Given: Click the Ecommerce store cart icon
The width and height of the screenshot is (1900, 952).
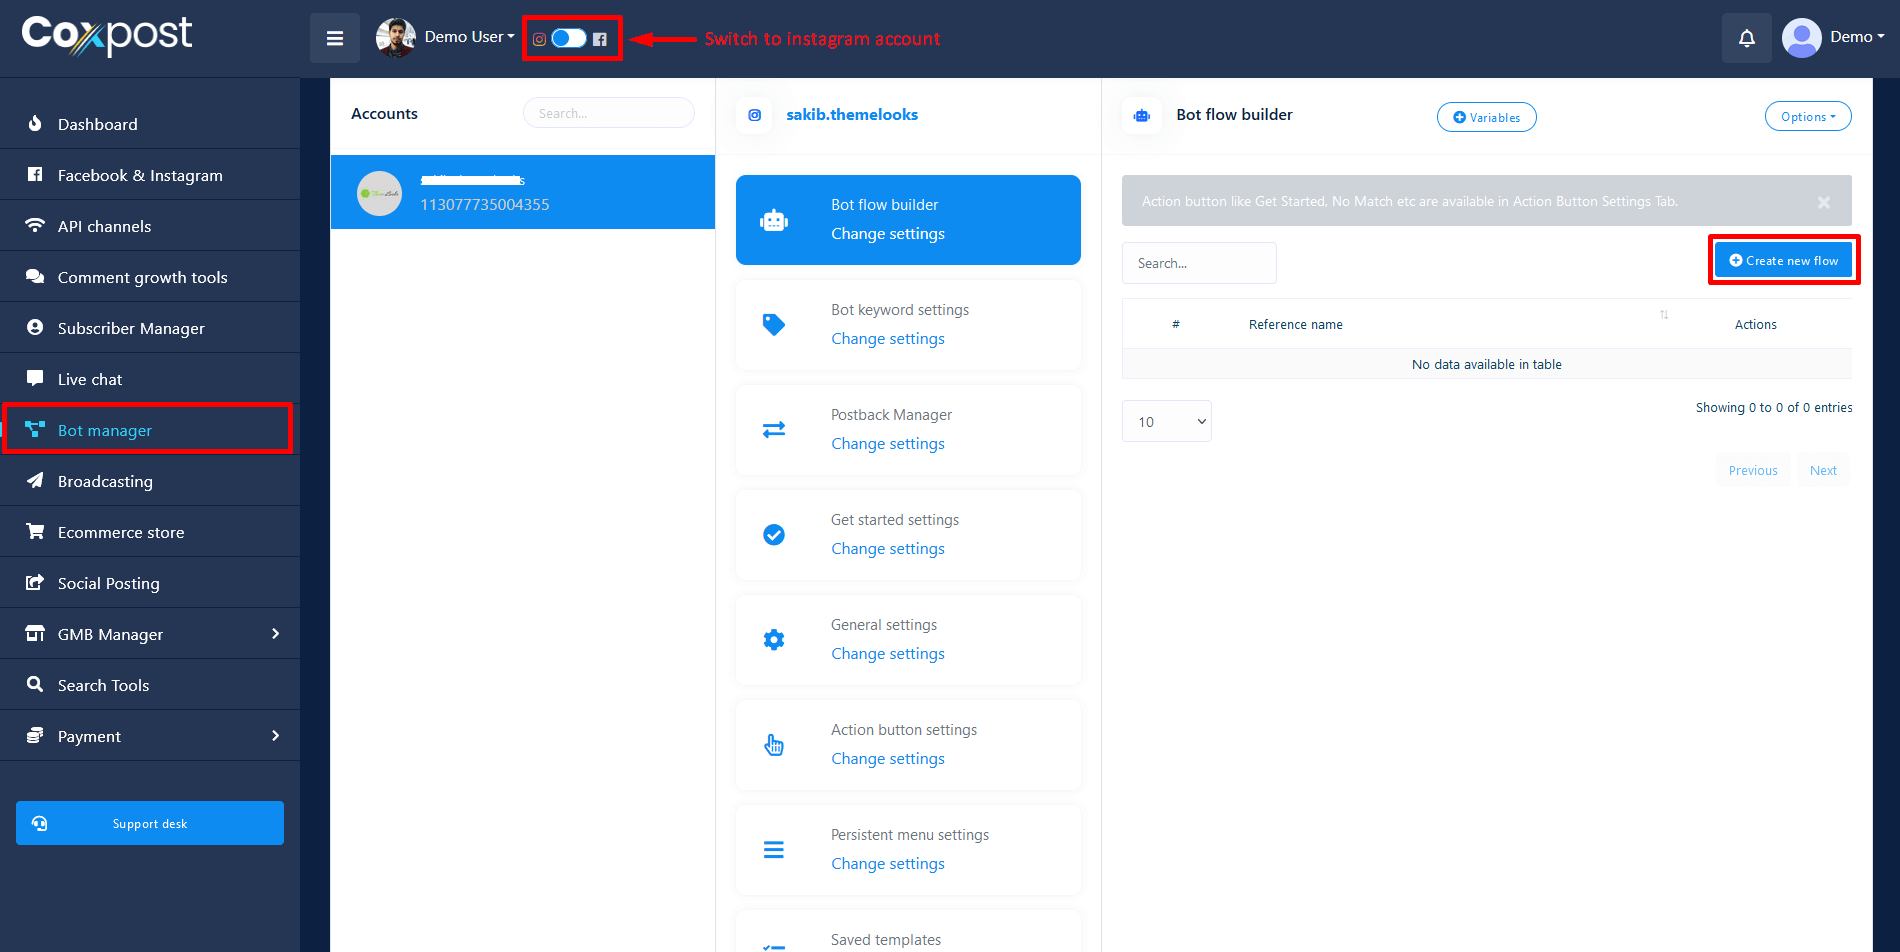Looking at the screenshot, I should pyautogui.click(x=35, y=531).
